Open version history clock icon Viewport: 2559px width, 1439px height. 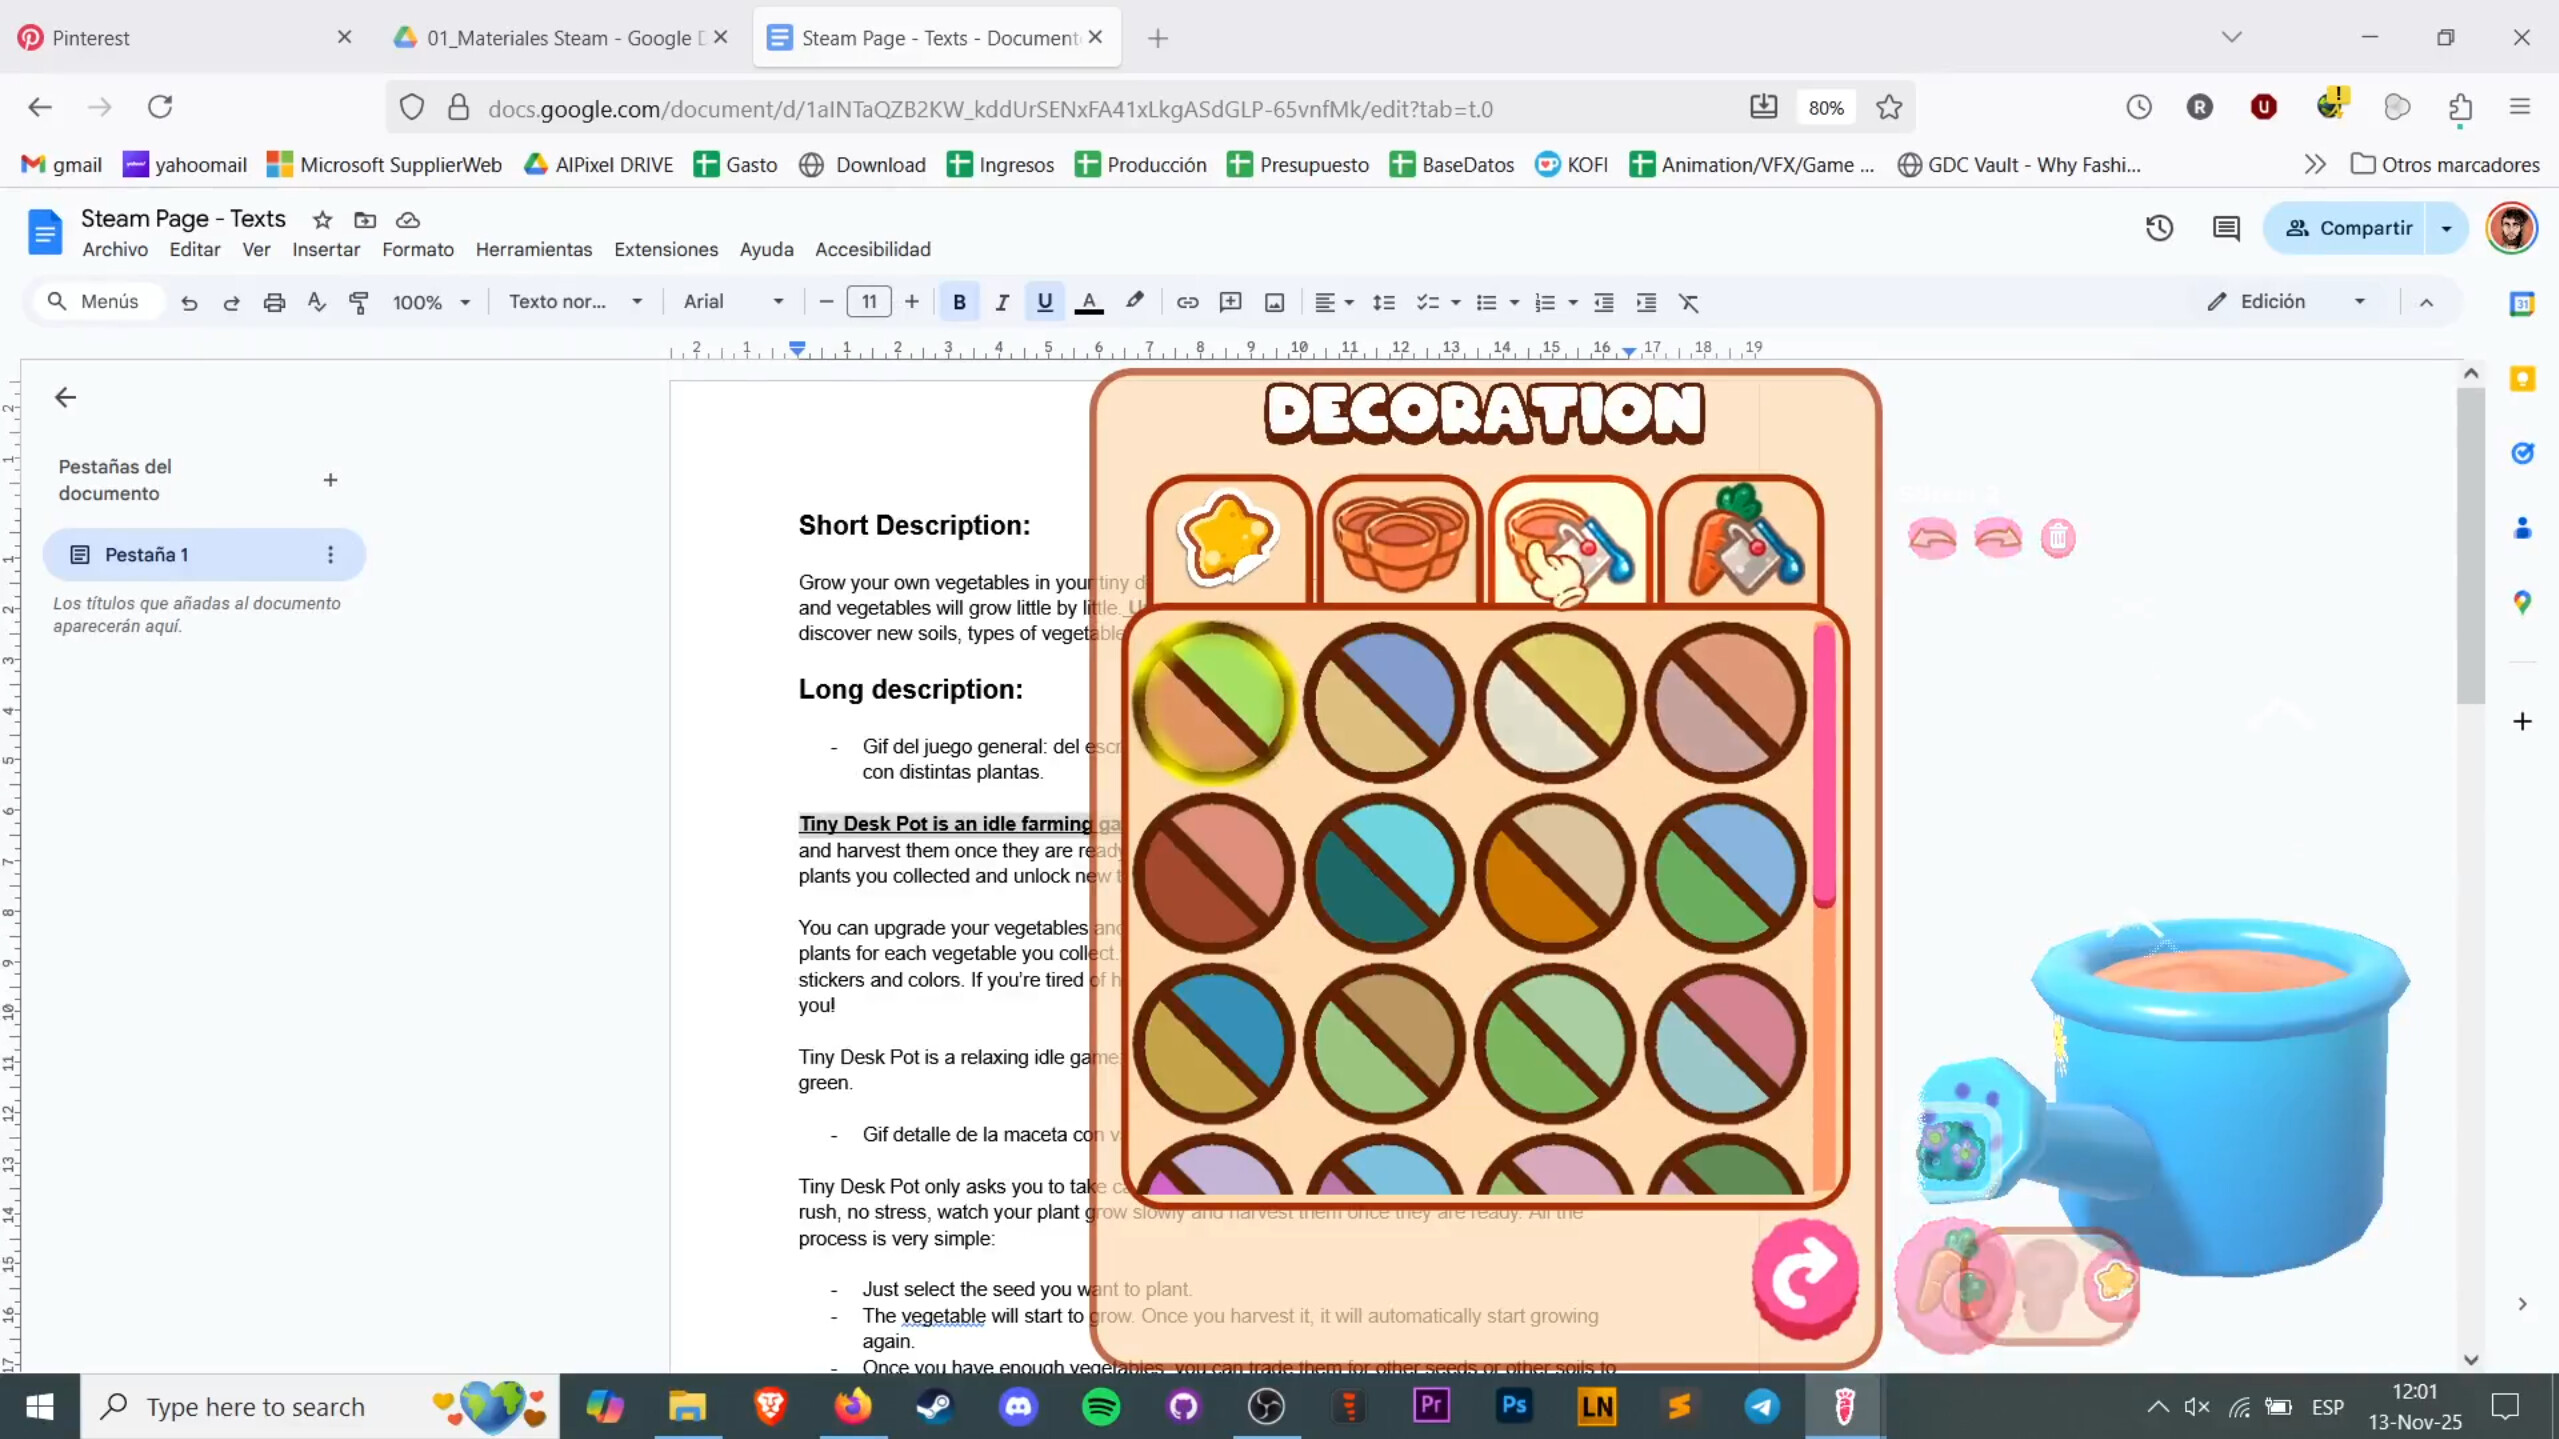[2158, 228]
